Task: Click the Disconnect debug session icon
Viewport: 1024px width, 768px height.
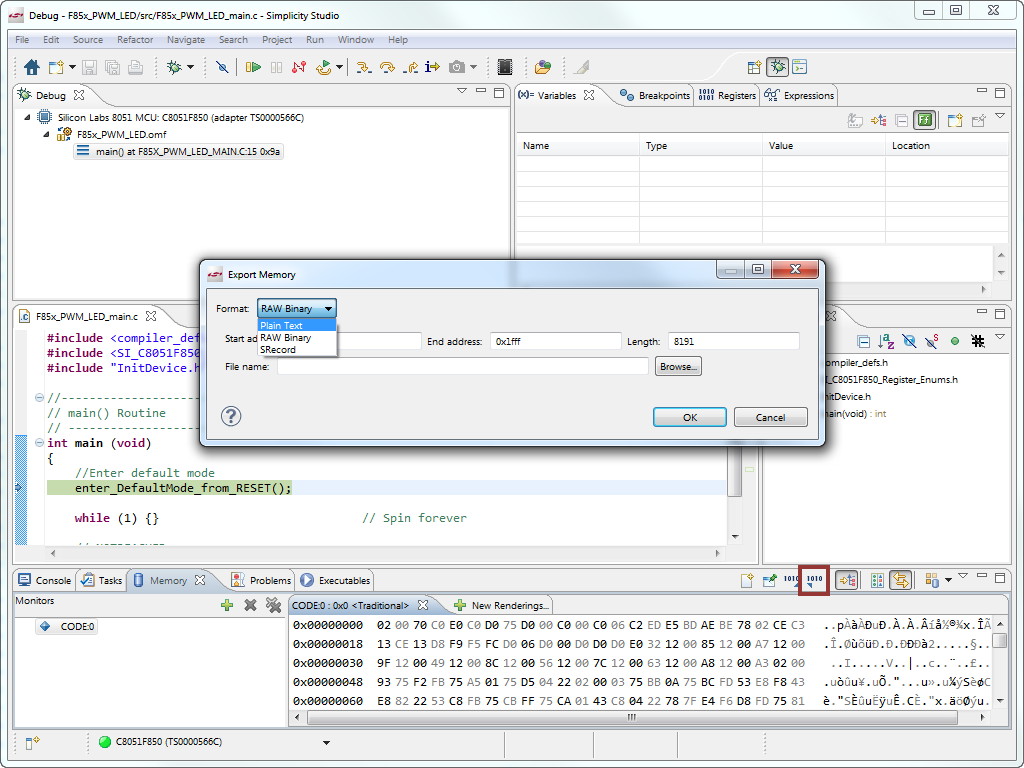Action: click(x=300, y=66)
